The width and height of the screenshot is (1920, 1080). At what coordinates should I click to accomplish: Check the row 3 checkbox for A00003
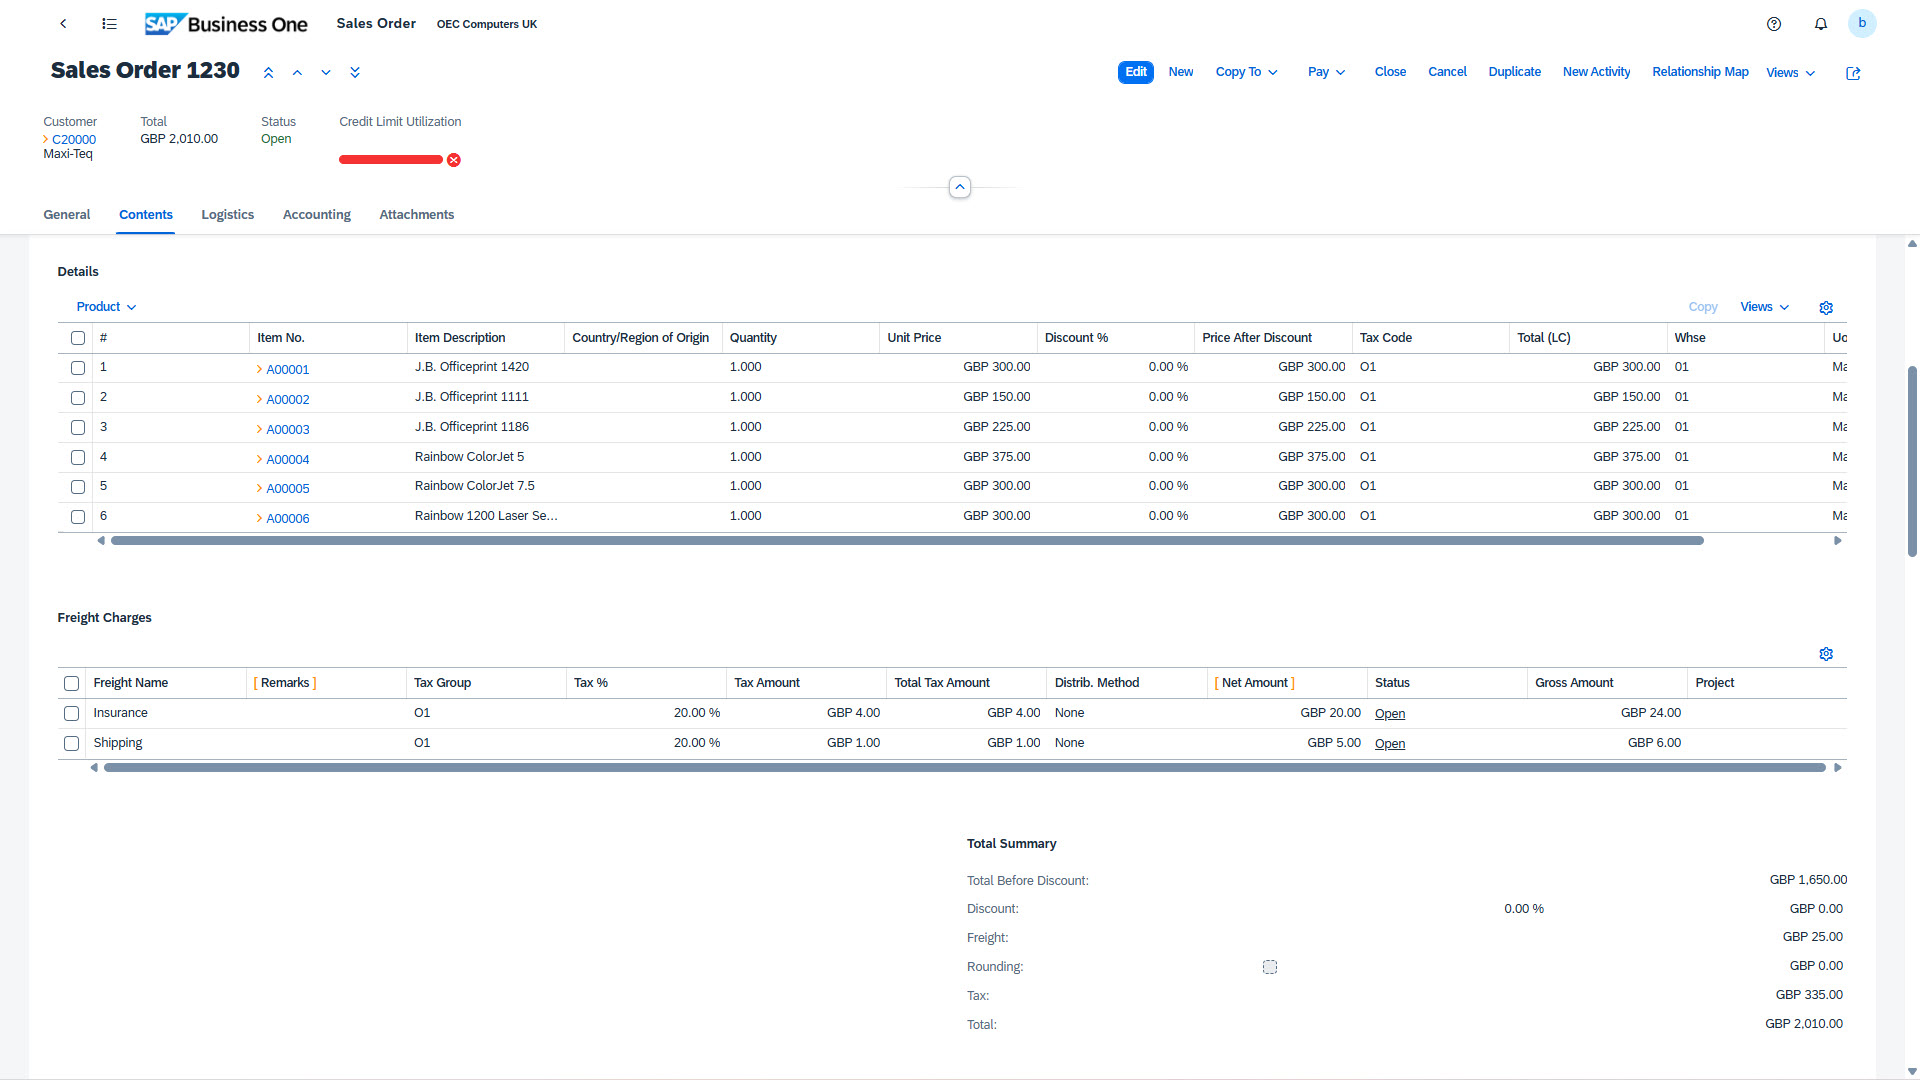(x=78, y=428)
